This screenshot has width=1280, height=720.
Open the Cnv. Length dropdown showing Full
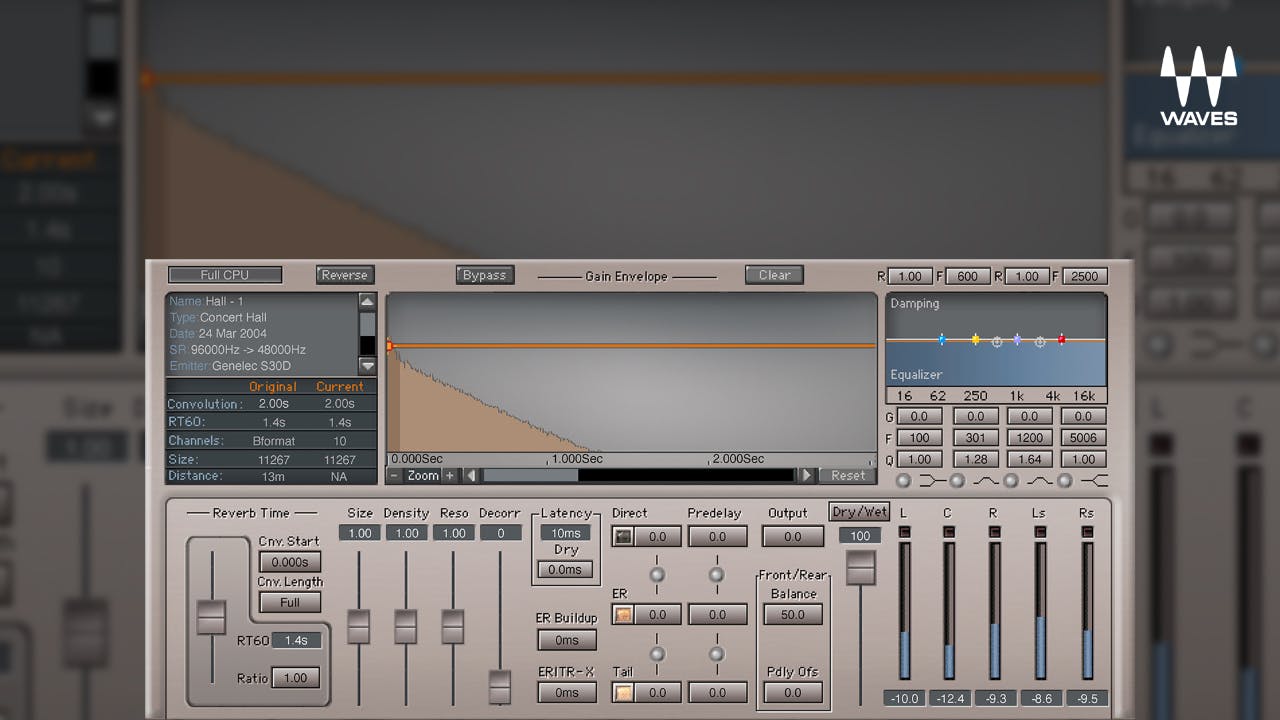(289, 602)
